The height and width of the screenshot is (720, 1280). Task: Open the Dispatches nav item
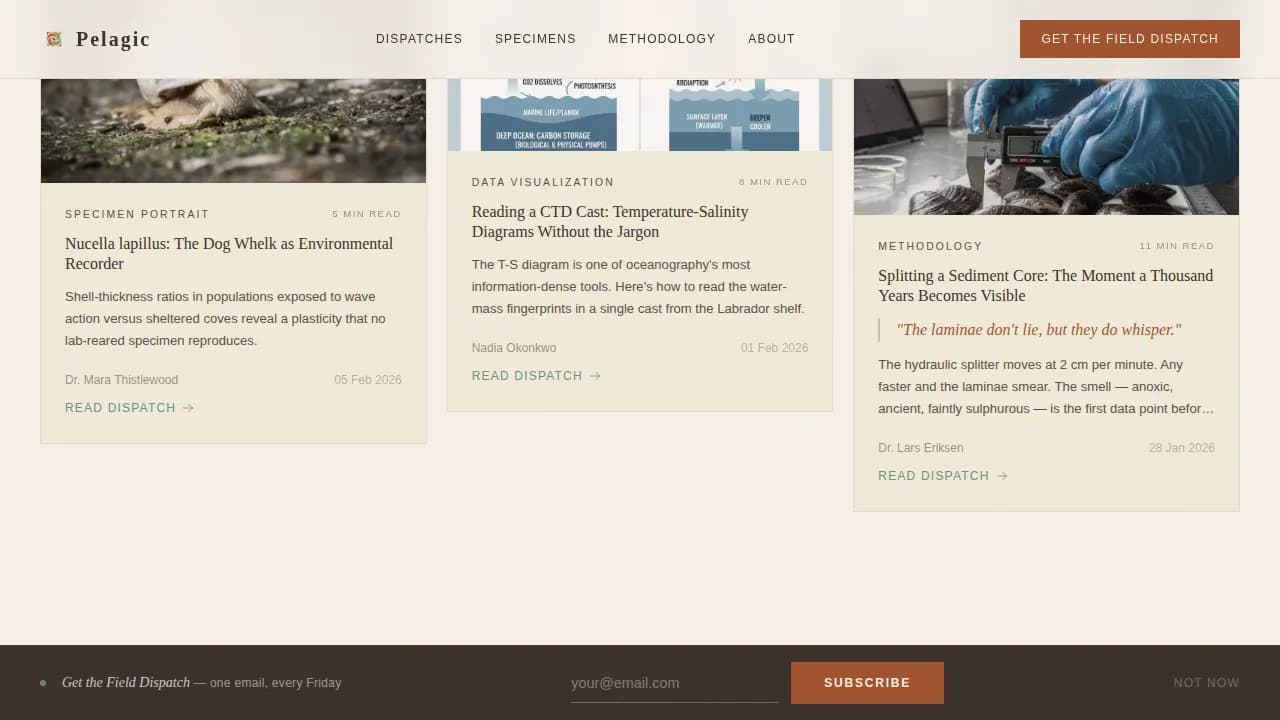point(419,39)
